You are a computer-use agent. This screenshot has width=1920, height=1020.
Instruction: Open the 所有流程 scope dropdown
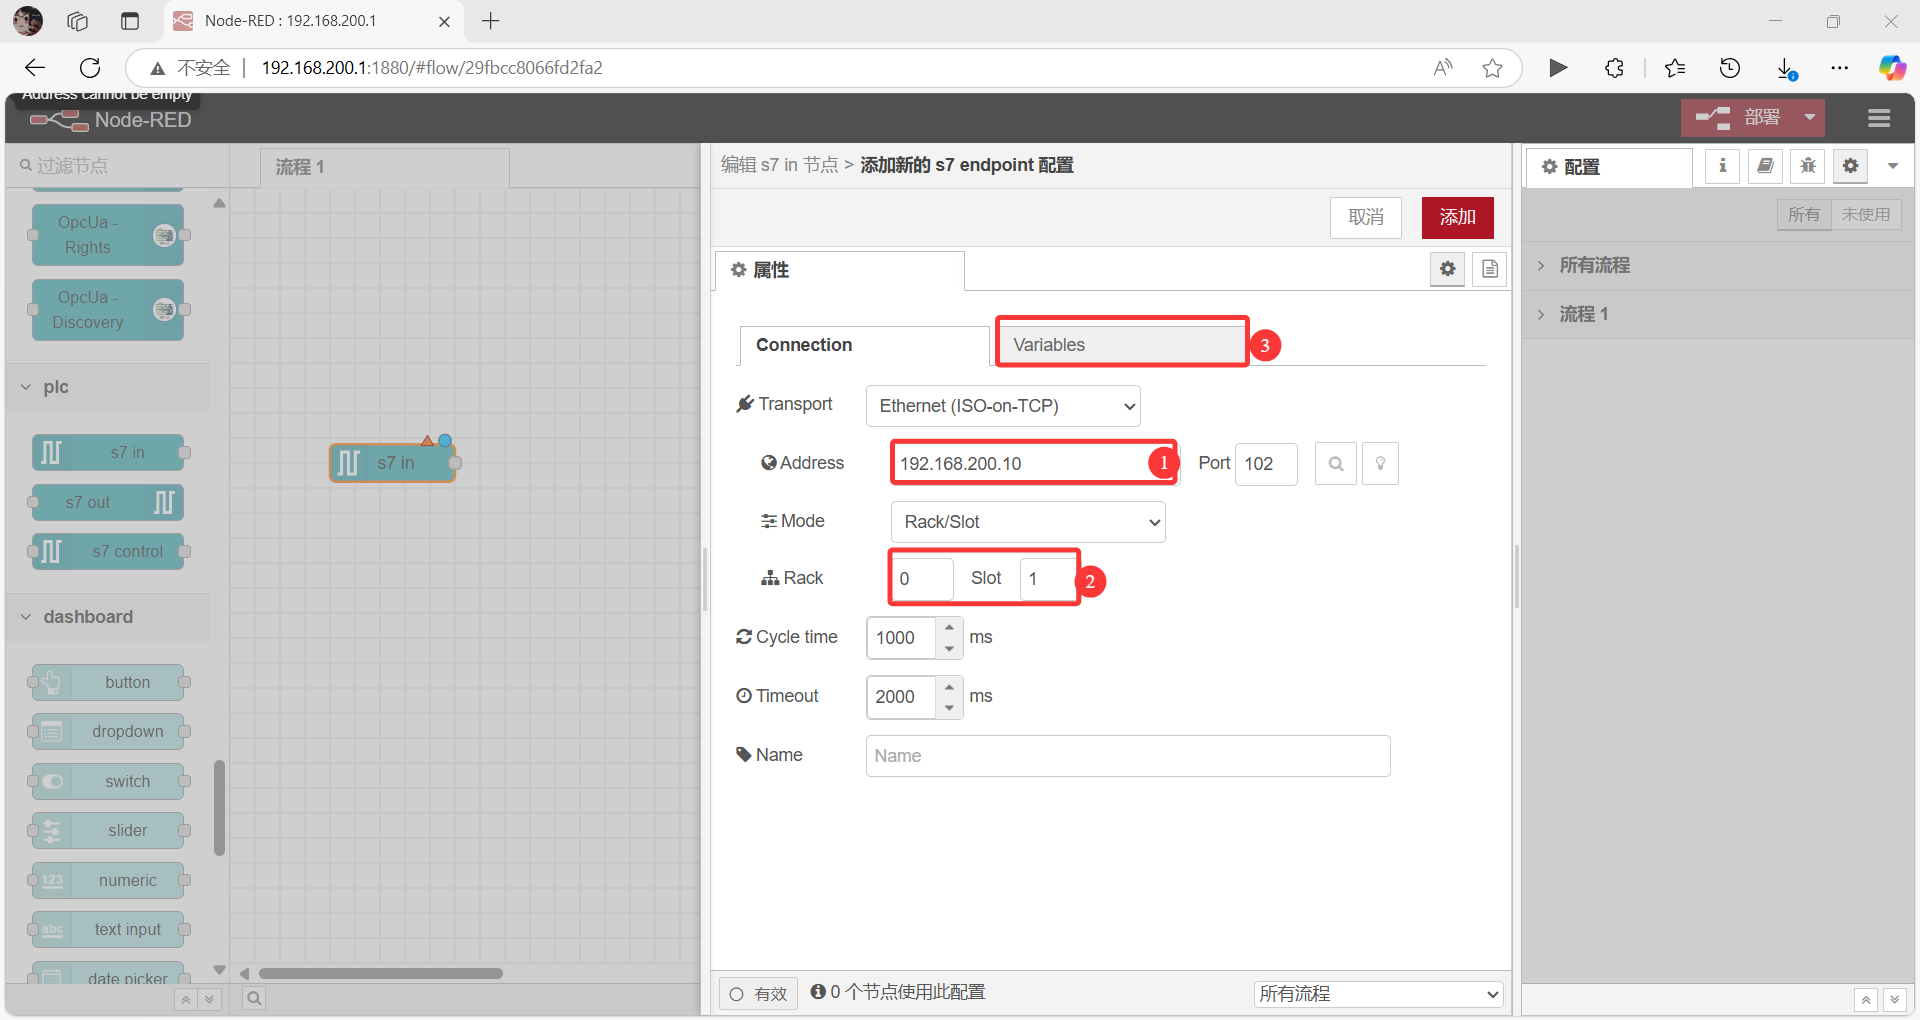(1379, 994)
